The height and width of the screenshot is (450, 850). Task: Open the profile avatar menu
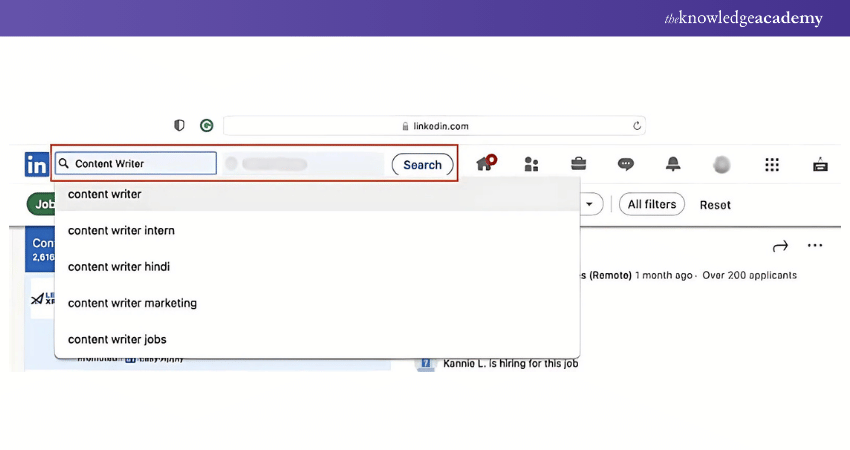coord(721,164)
